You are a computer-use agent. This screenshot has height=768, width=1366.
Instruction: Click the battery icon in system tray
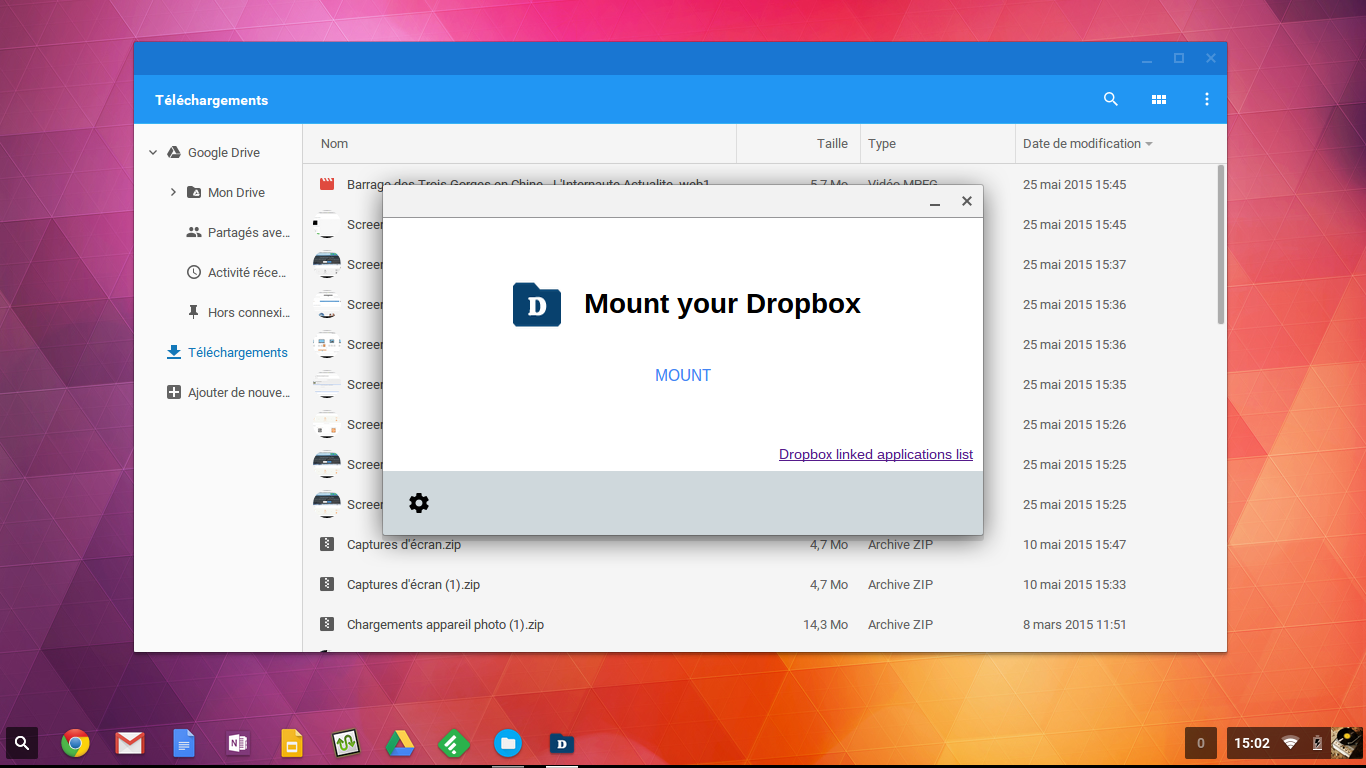click(1317, 743)
